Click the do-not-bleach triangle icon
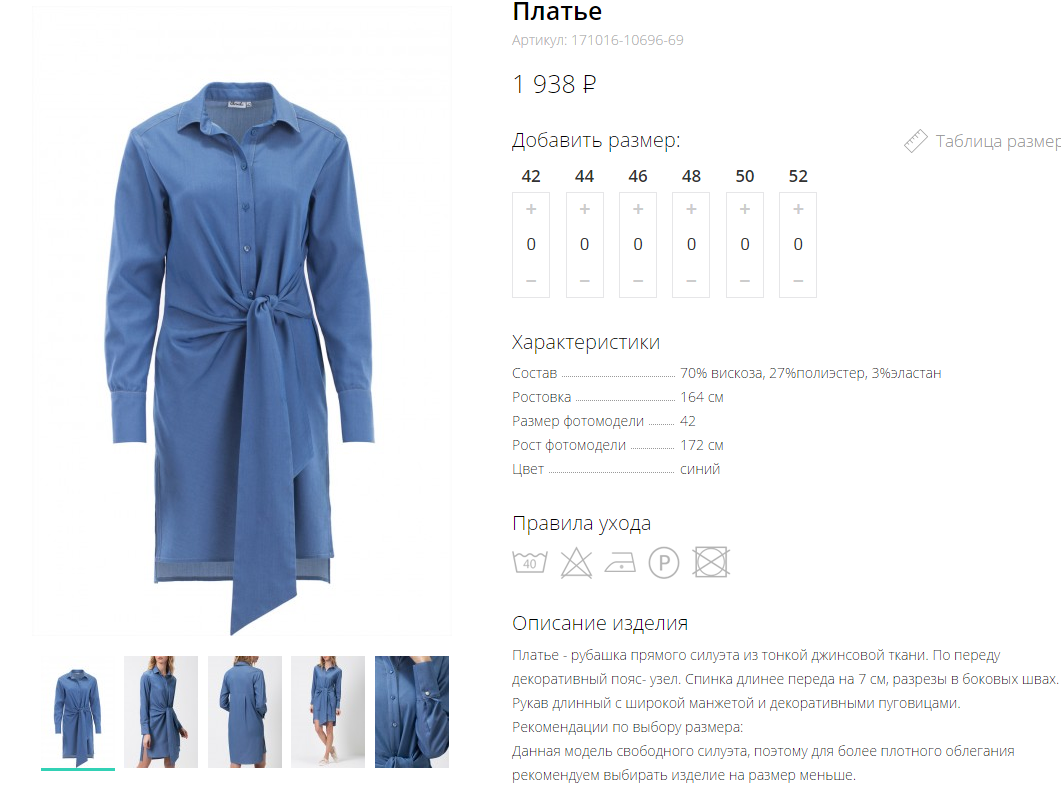Image resolution: width=1061 pixels, height=789 pixels. 577,562
